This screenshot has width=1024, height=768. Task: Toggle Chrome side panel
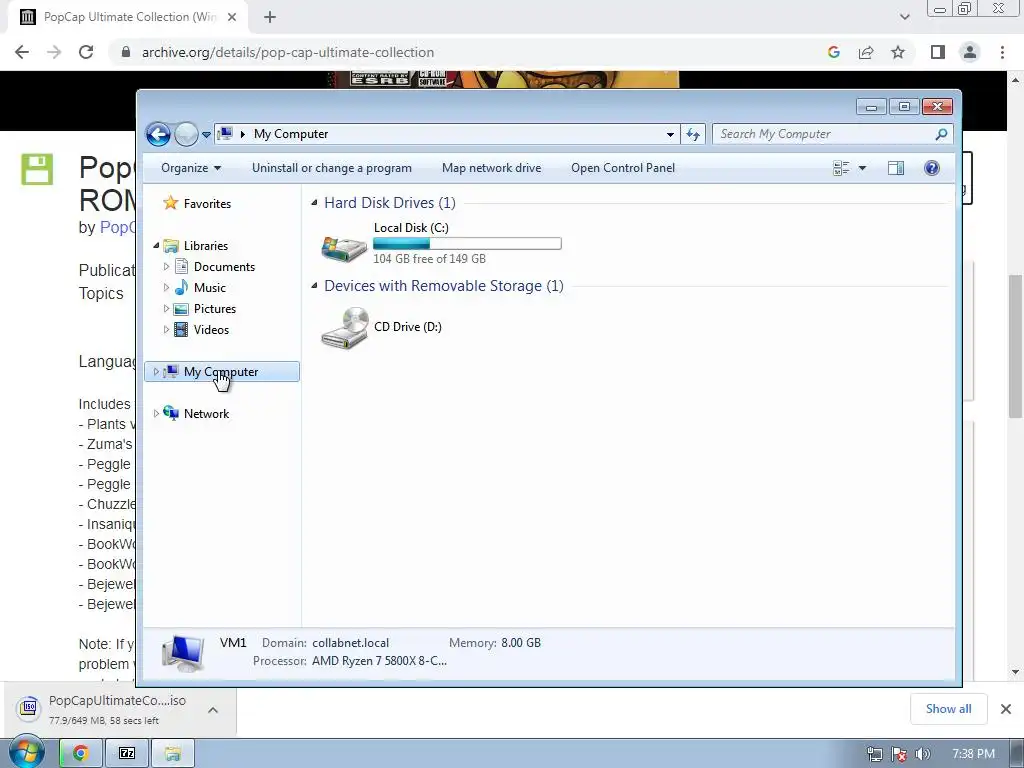[938, 52]
